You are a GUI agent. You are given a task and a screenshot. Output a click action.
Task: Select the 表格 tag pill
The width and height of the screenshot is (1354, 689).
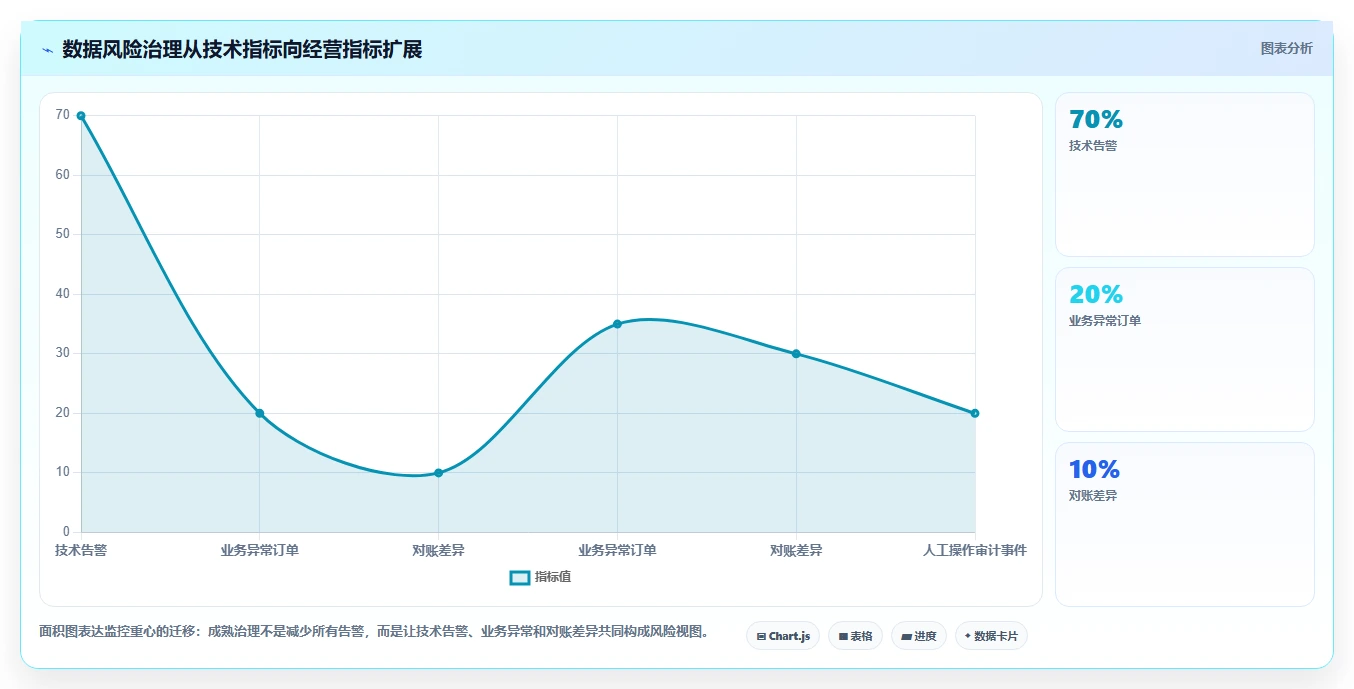pyautogui.click(x=855, y=636)
